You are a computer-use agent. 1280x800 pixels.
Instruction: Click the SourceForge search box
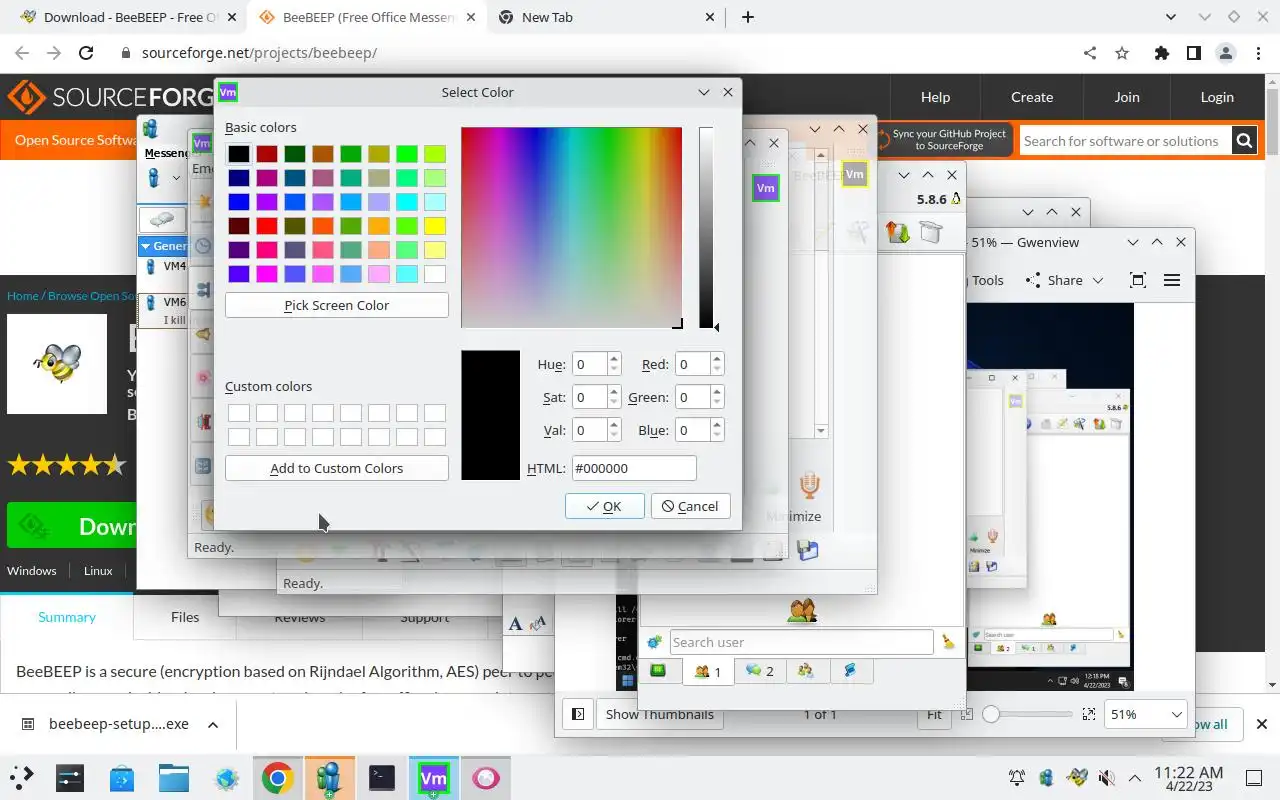pos(1125,141)
